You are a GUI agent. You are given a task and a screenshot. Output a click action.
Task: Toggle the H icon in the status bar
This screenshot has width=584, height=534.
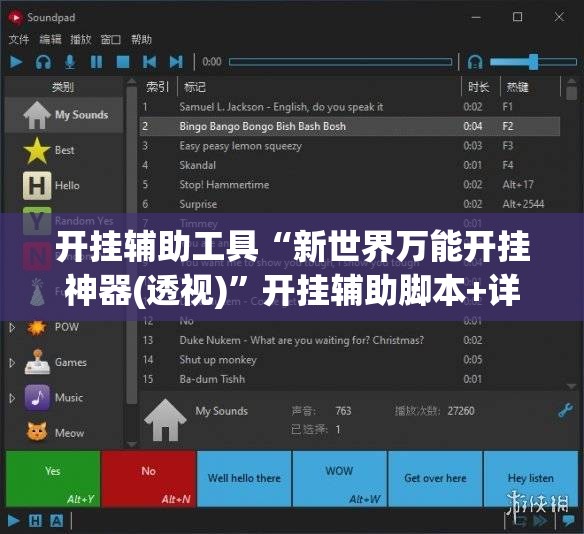coord(35,521)
